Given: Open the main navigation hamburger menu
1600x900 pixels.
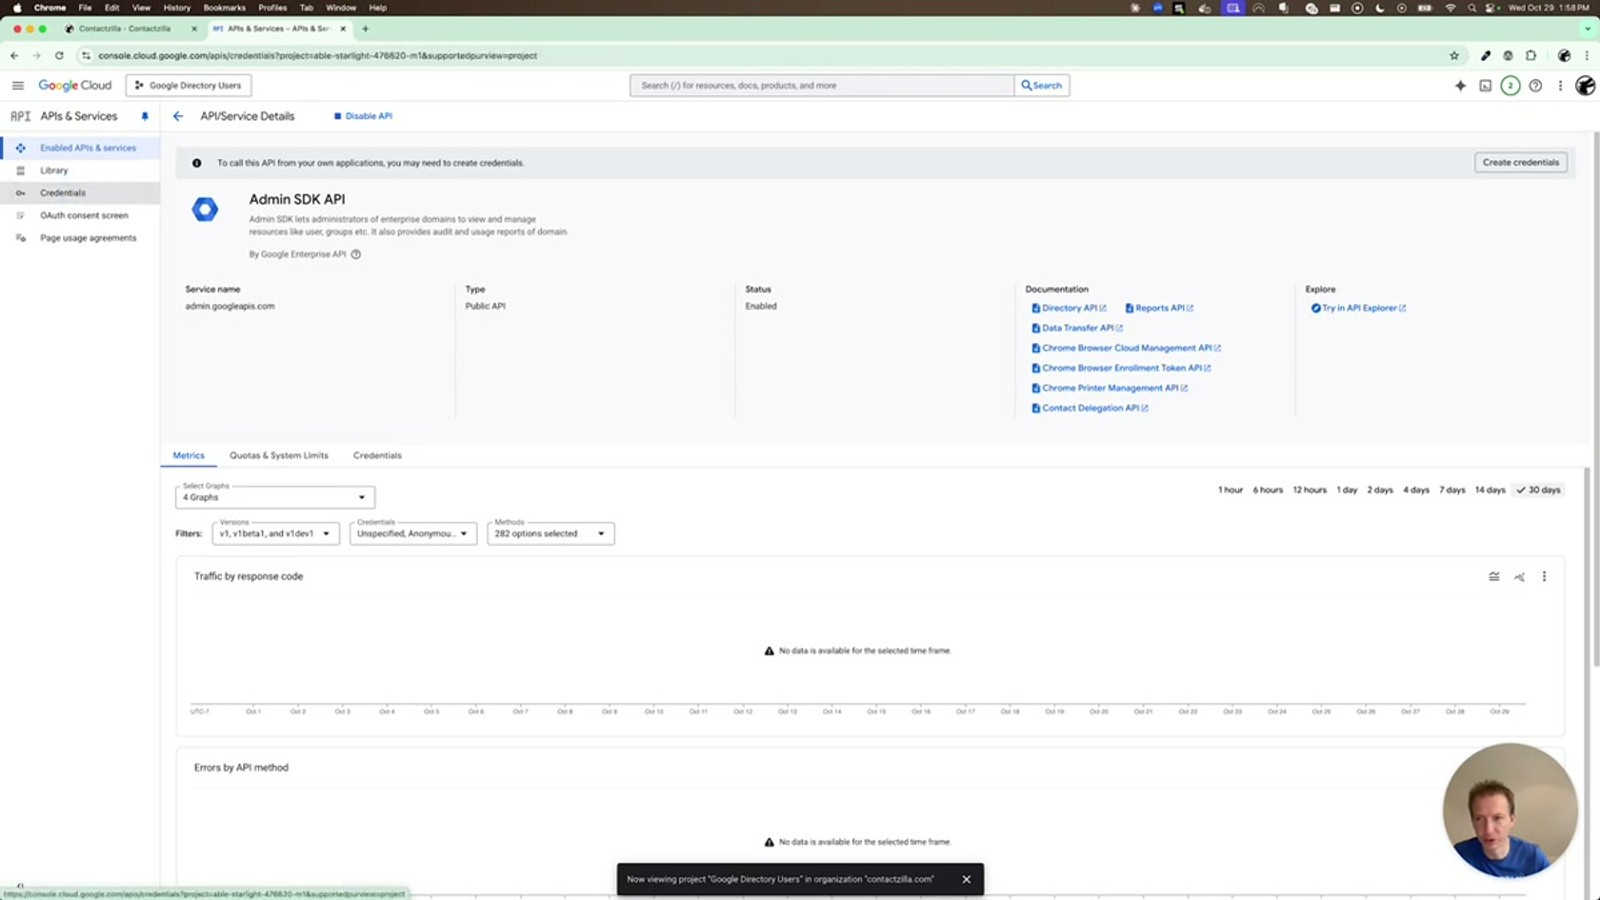Looking at the screenshot, I should click(x=17, y=85).
